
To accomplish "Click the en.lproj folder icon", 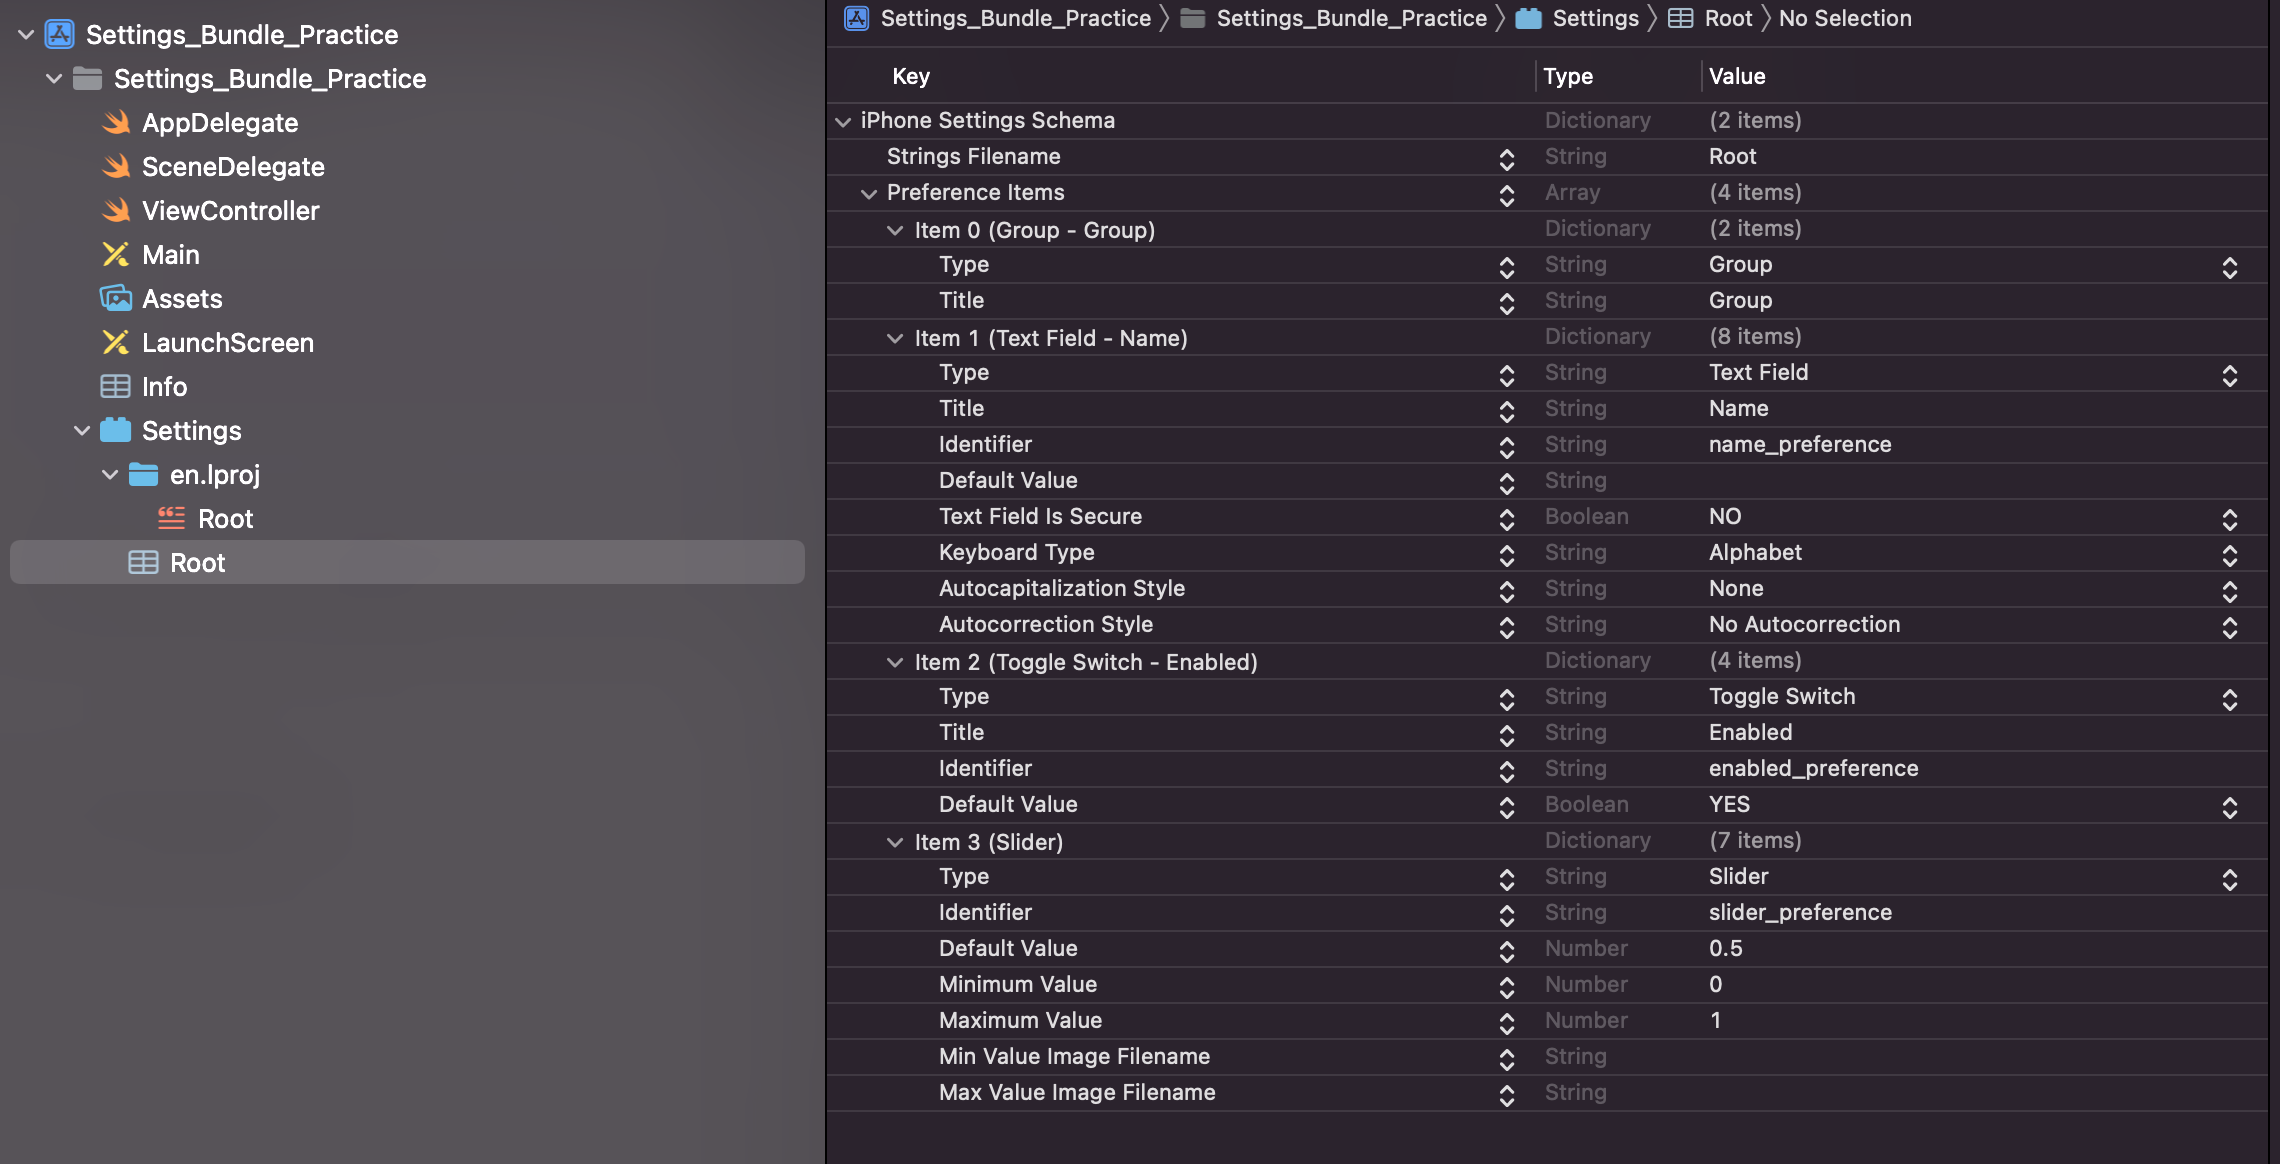I will pos(144,475).
